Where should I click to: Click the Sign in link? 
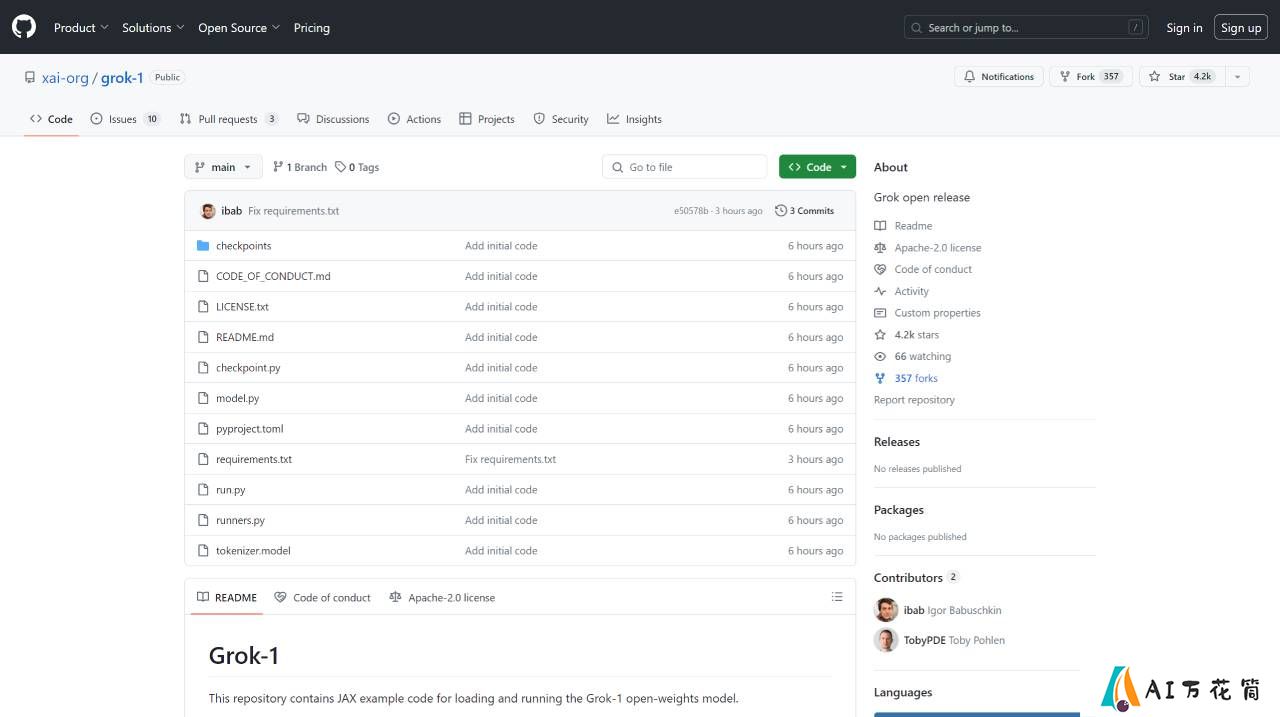click(x=1184, y=28)
